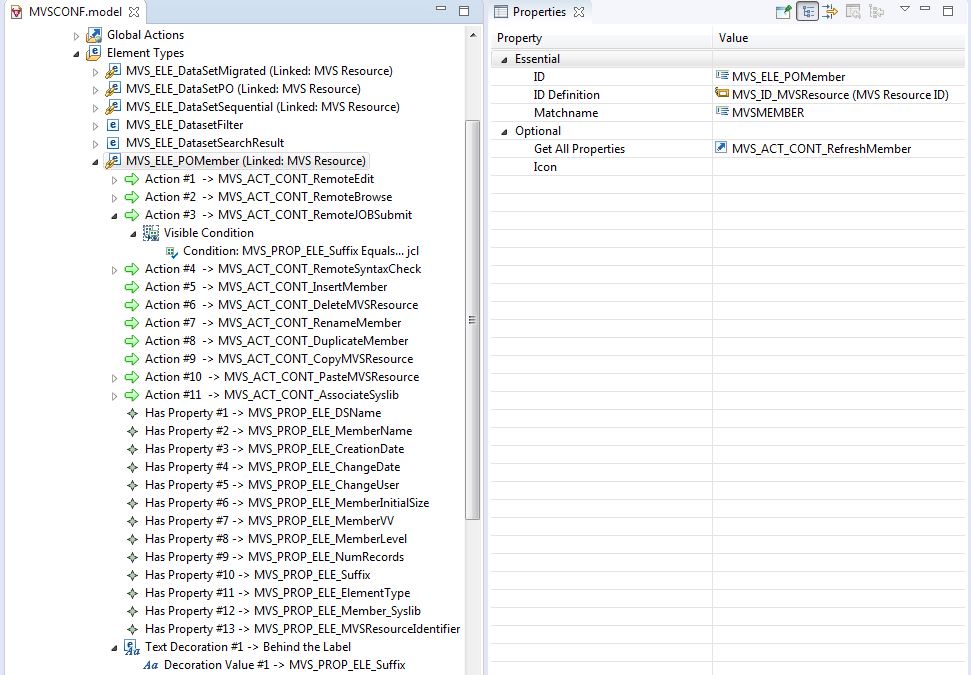Click the Visible Condition icon
971x675 pixels.
151,233
